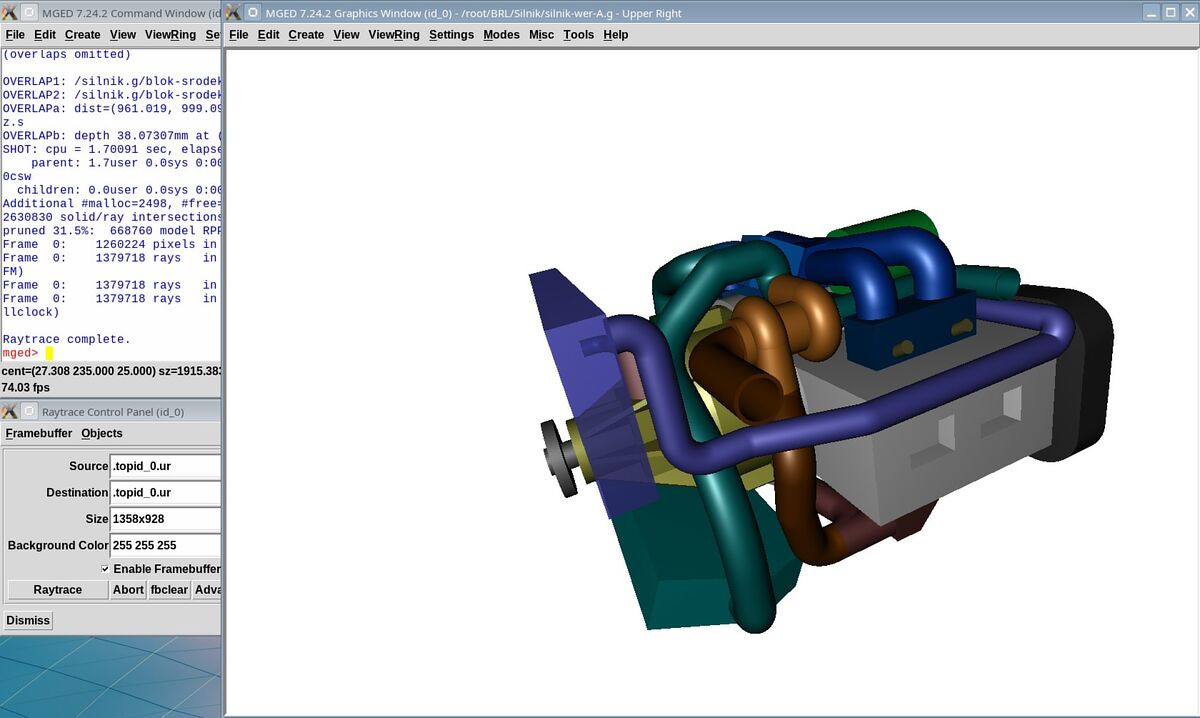Click the sticky button in Command Window titlebar
Image resolution: width=1200 pixels, height=718 pixels.
click(x=29, y=13)
